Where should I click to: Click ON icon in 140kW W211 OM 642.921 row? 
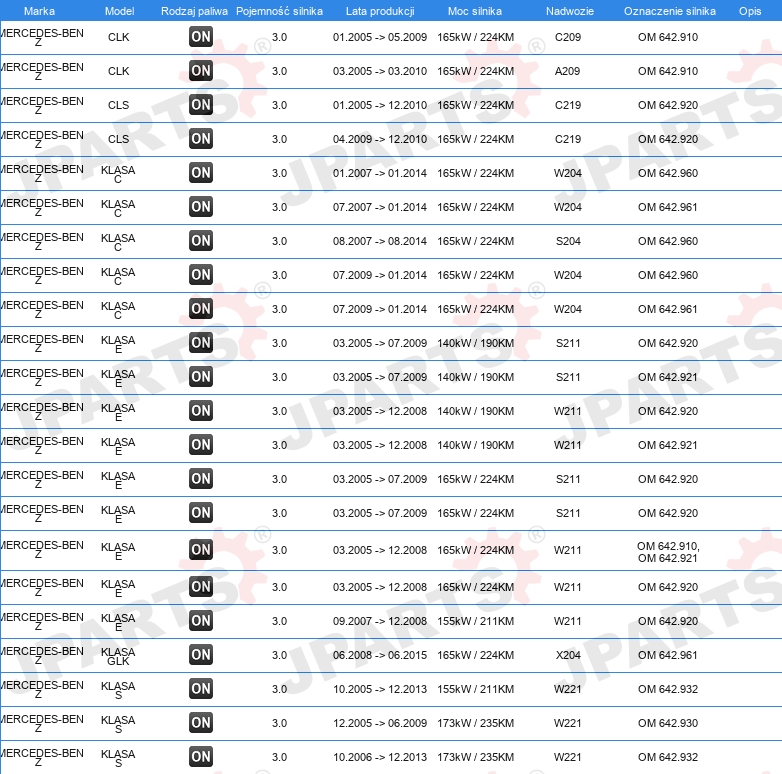(x=201, y=445)
